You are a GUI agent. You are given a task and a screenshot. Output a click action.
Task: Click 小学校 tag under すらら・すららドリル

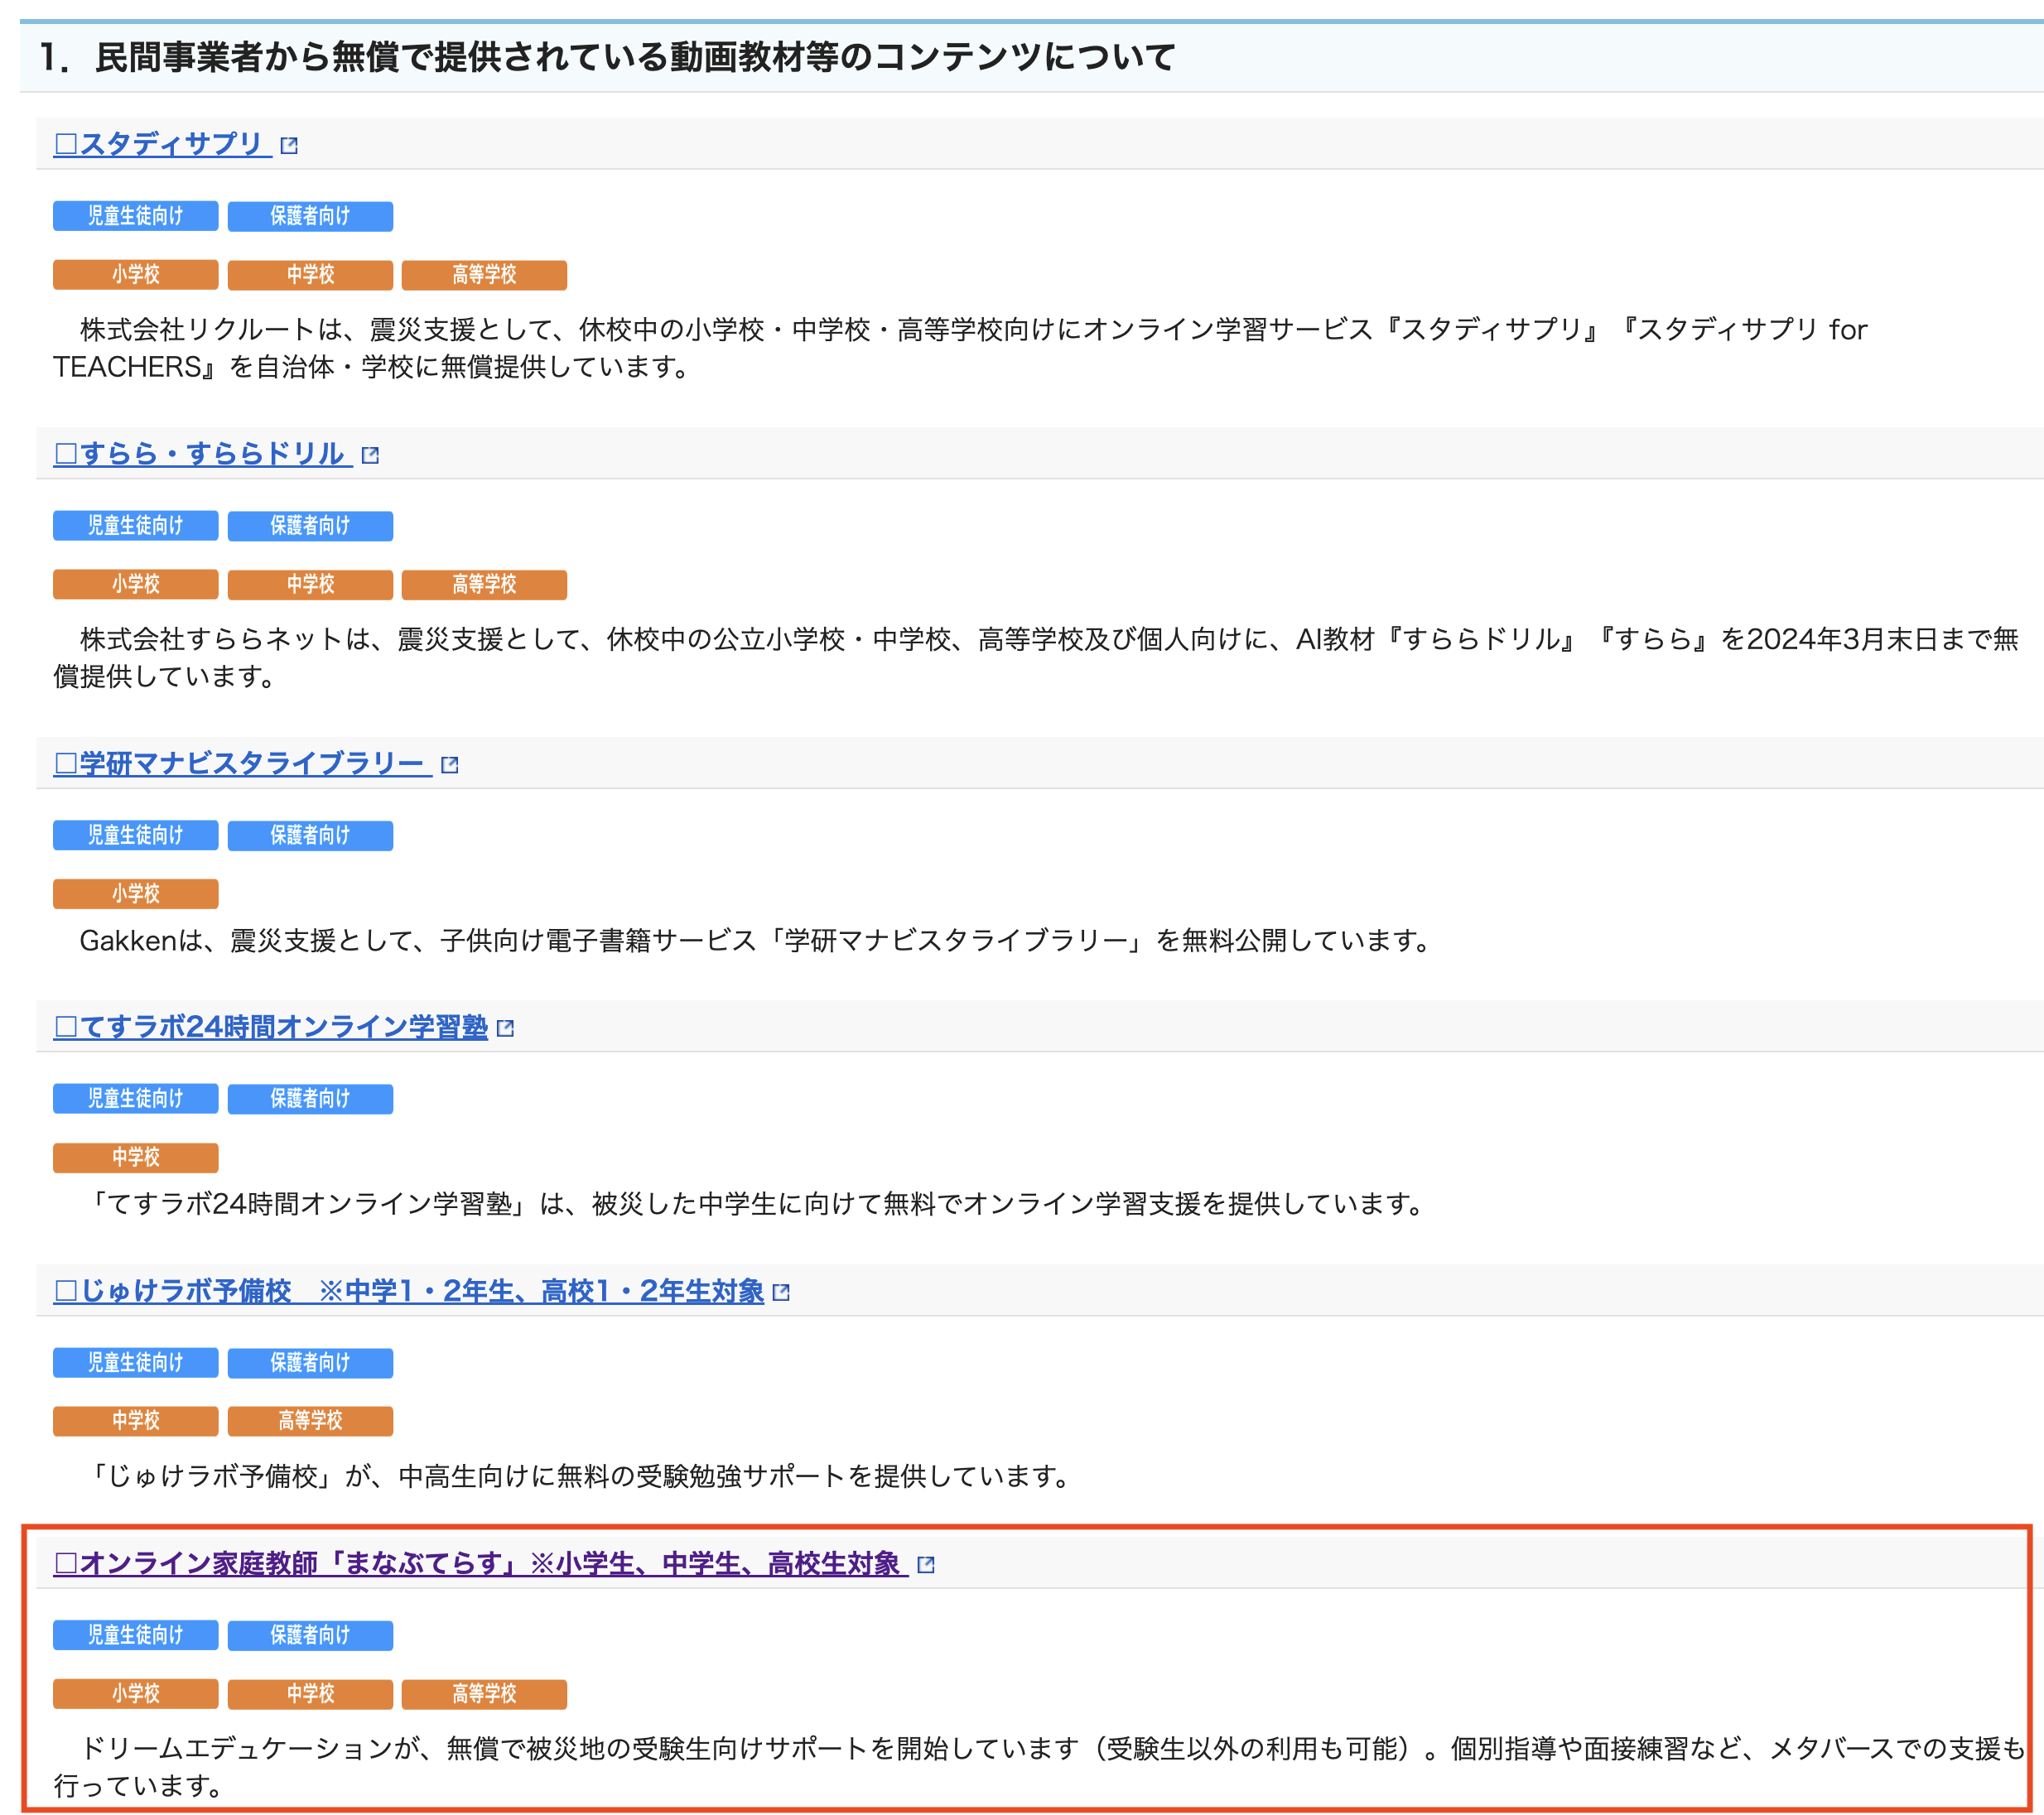coord(136,585)
